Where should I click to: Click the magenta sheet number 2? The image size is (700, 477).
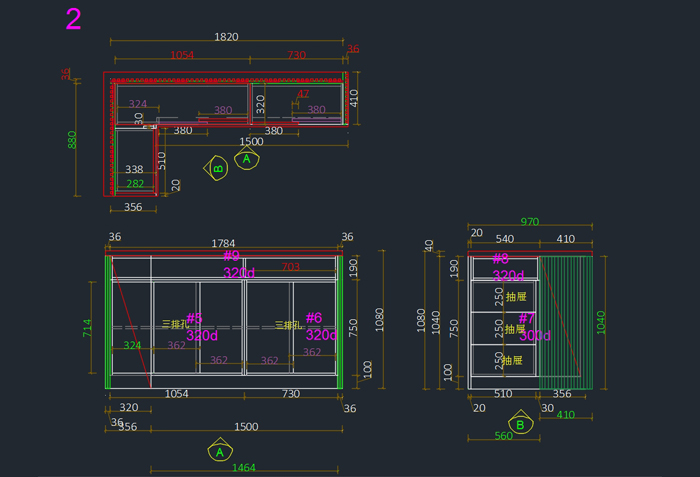73,19
